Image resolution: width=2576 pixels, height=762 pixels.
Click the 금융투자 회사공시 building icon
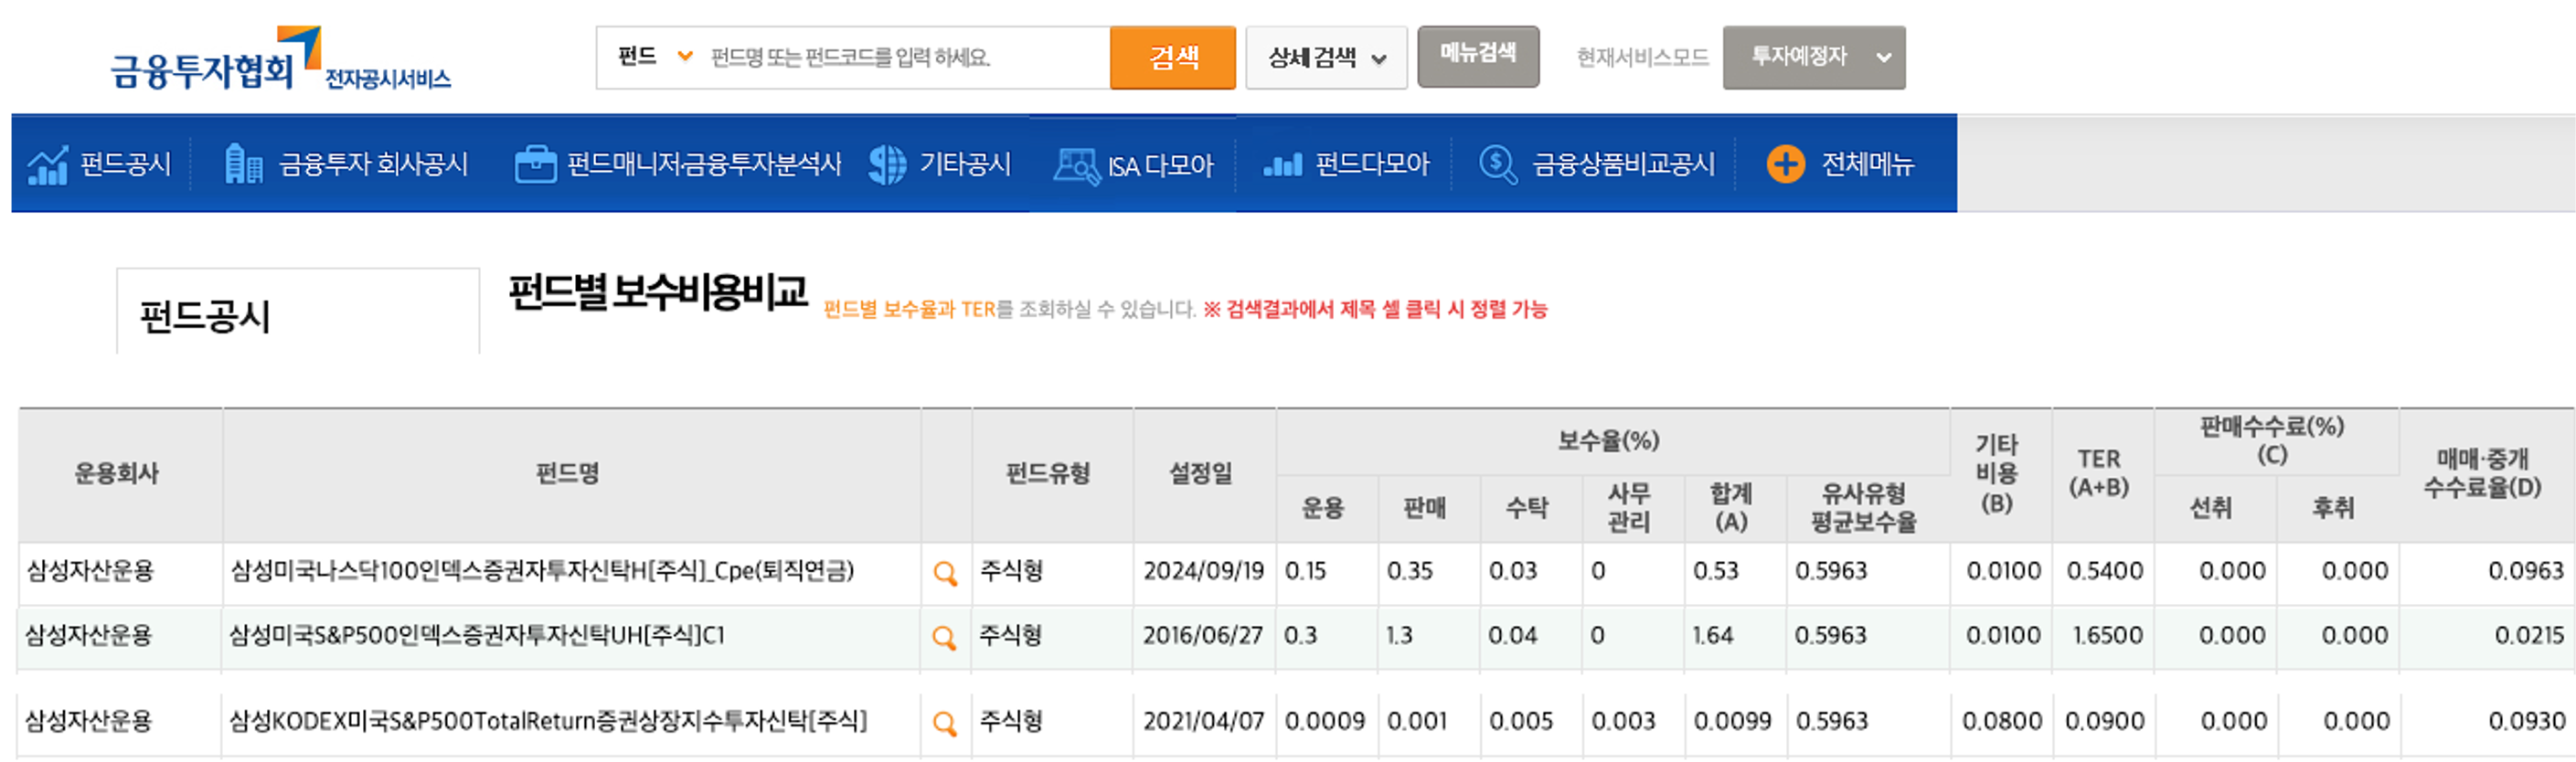[x=243, y=164]
